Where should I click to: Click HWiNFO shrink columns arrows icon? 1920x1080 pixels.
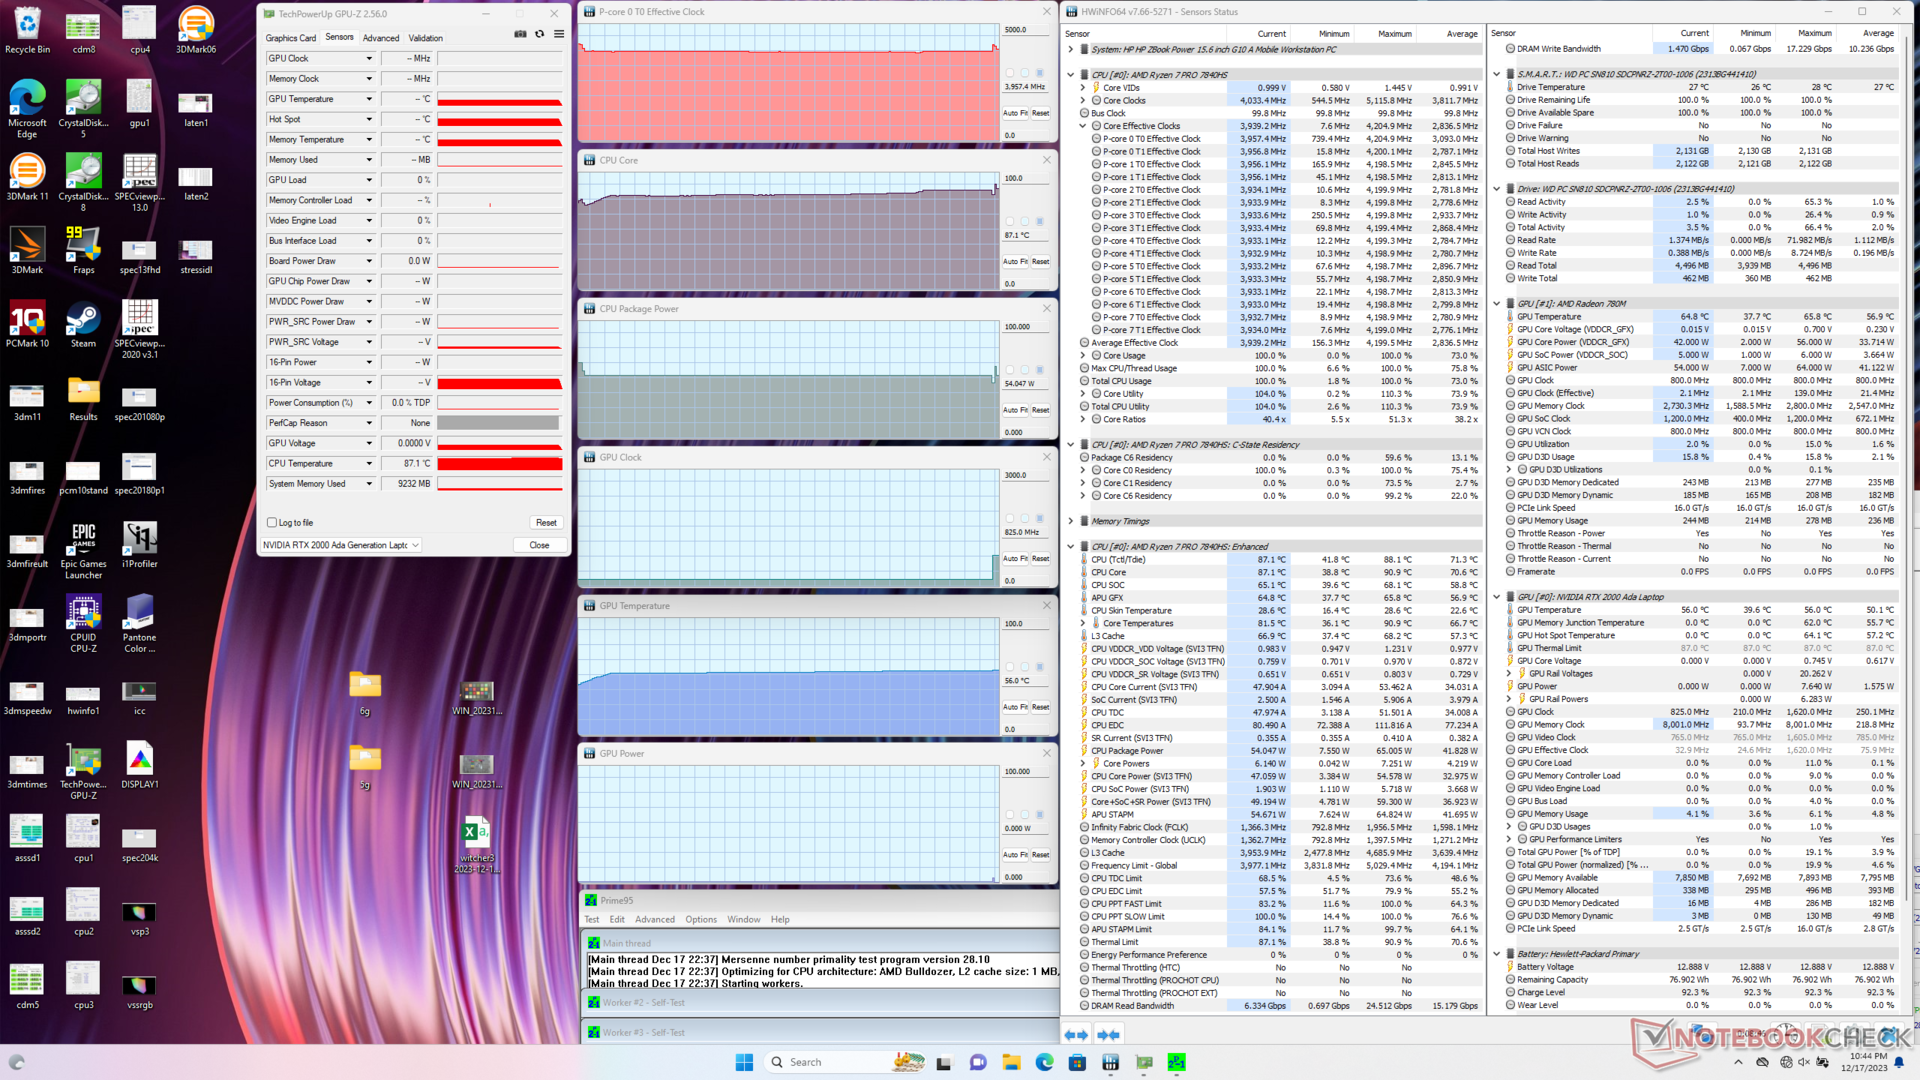pos(1108,1035)
